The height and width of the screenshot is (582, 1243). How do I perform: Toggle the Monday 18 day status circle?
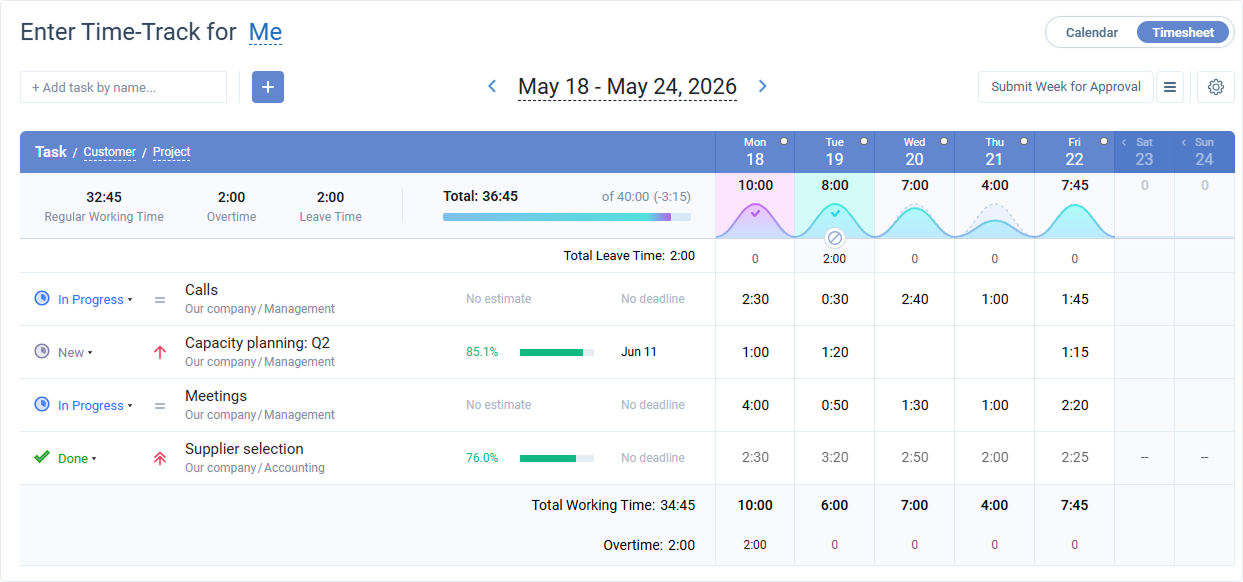pyautogui.click(x=784, y=142)
